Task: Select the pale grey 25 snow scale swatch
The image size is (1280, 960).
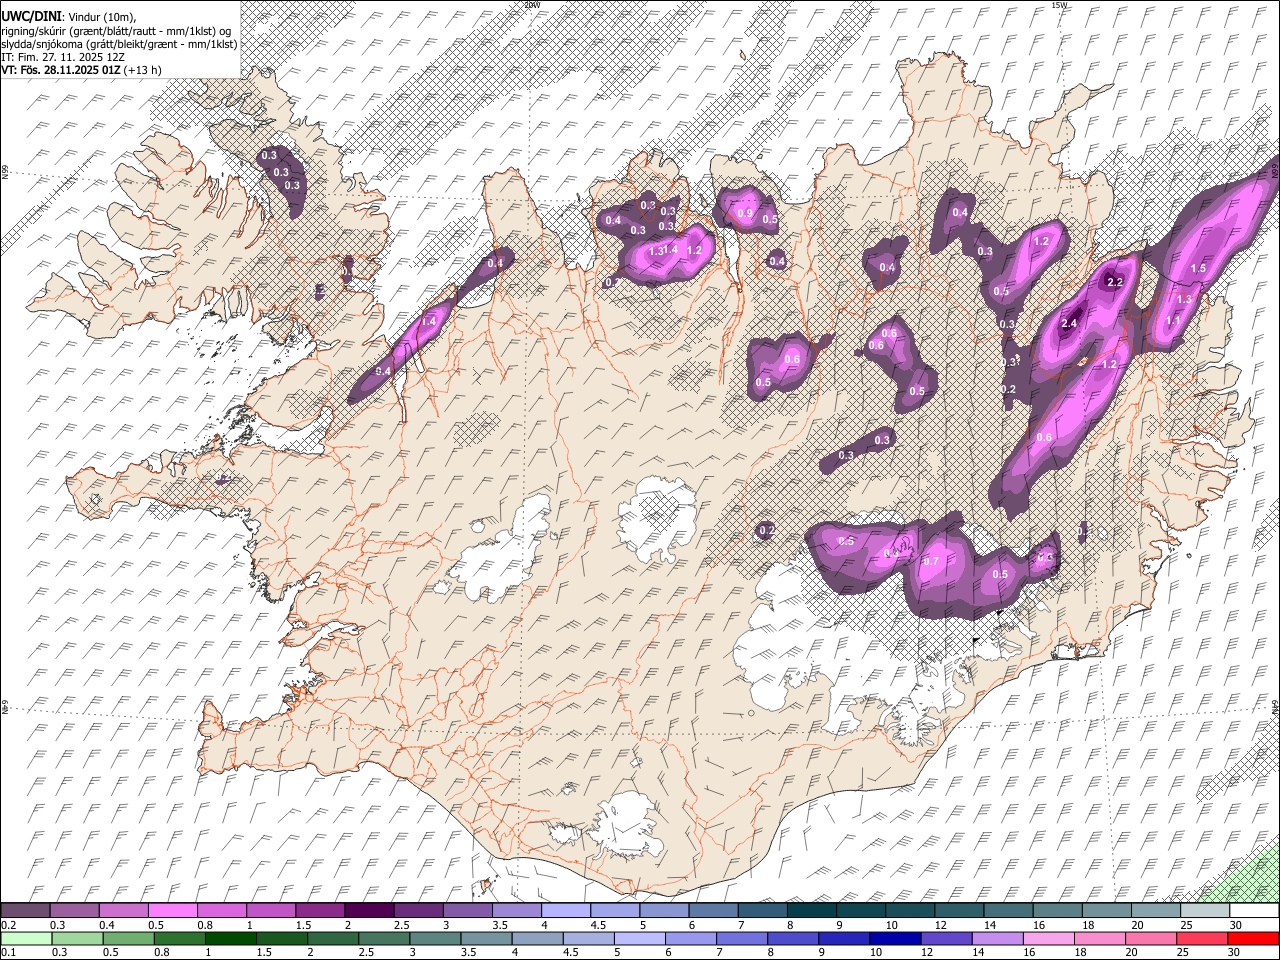Action: (x=1205, y=911)
